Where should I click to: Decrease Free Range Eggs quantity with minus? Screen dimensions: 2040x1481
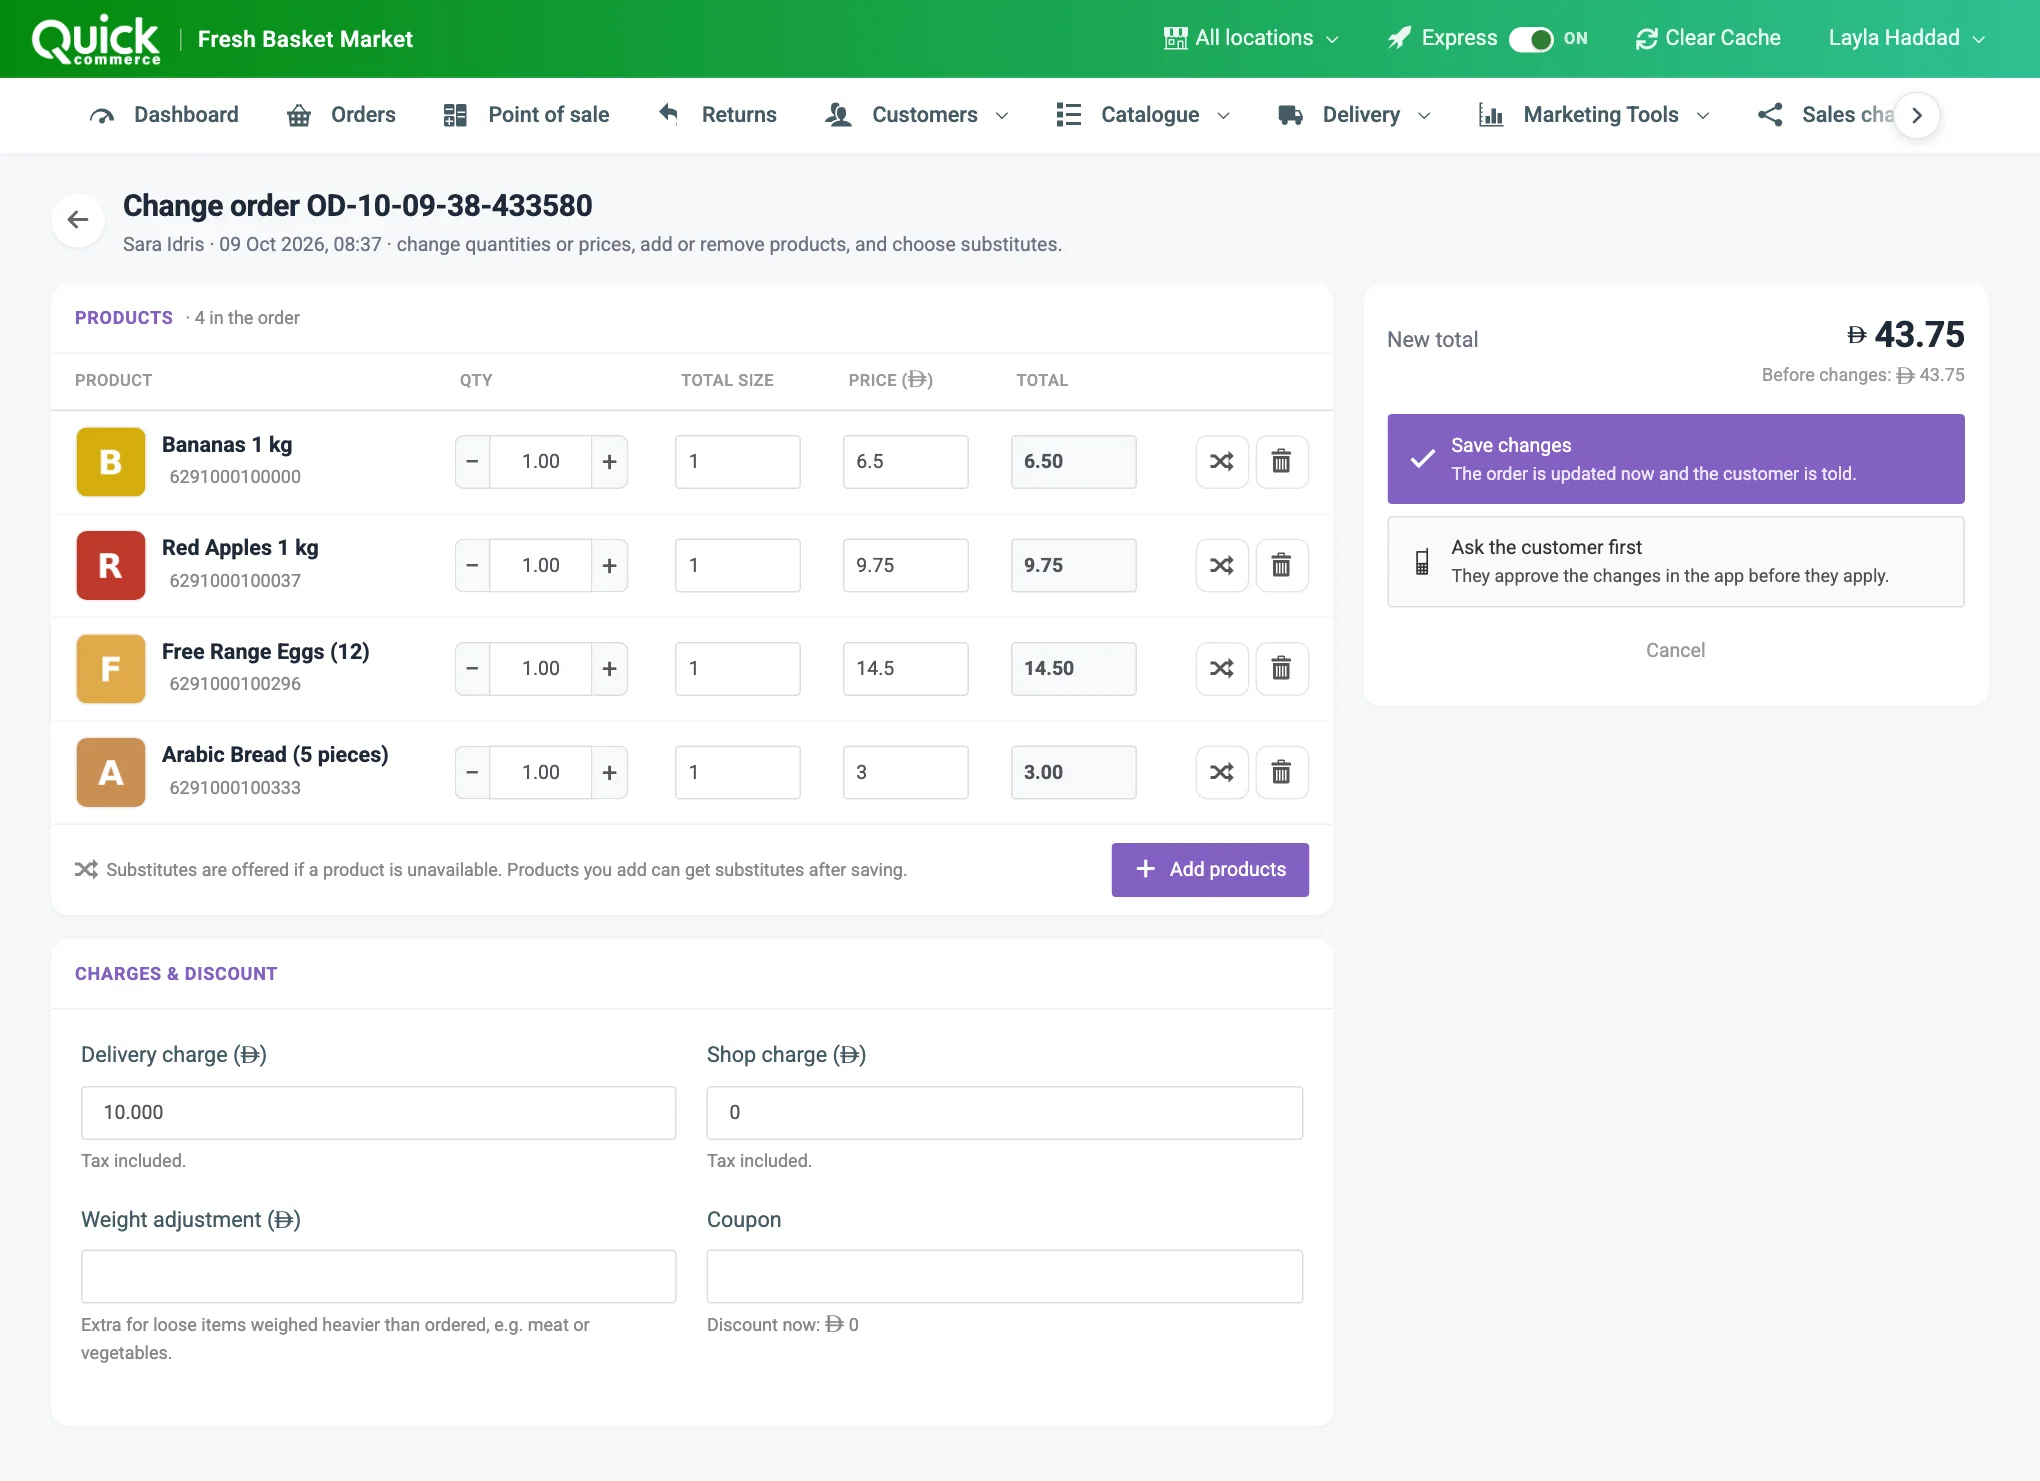click(473, 669)
